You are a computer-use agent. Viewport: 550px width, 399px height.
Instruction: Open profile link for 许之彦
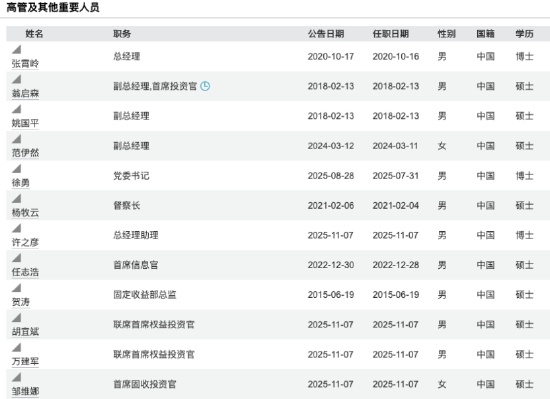25,243
